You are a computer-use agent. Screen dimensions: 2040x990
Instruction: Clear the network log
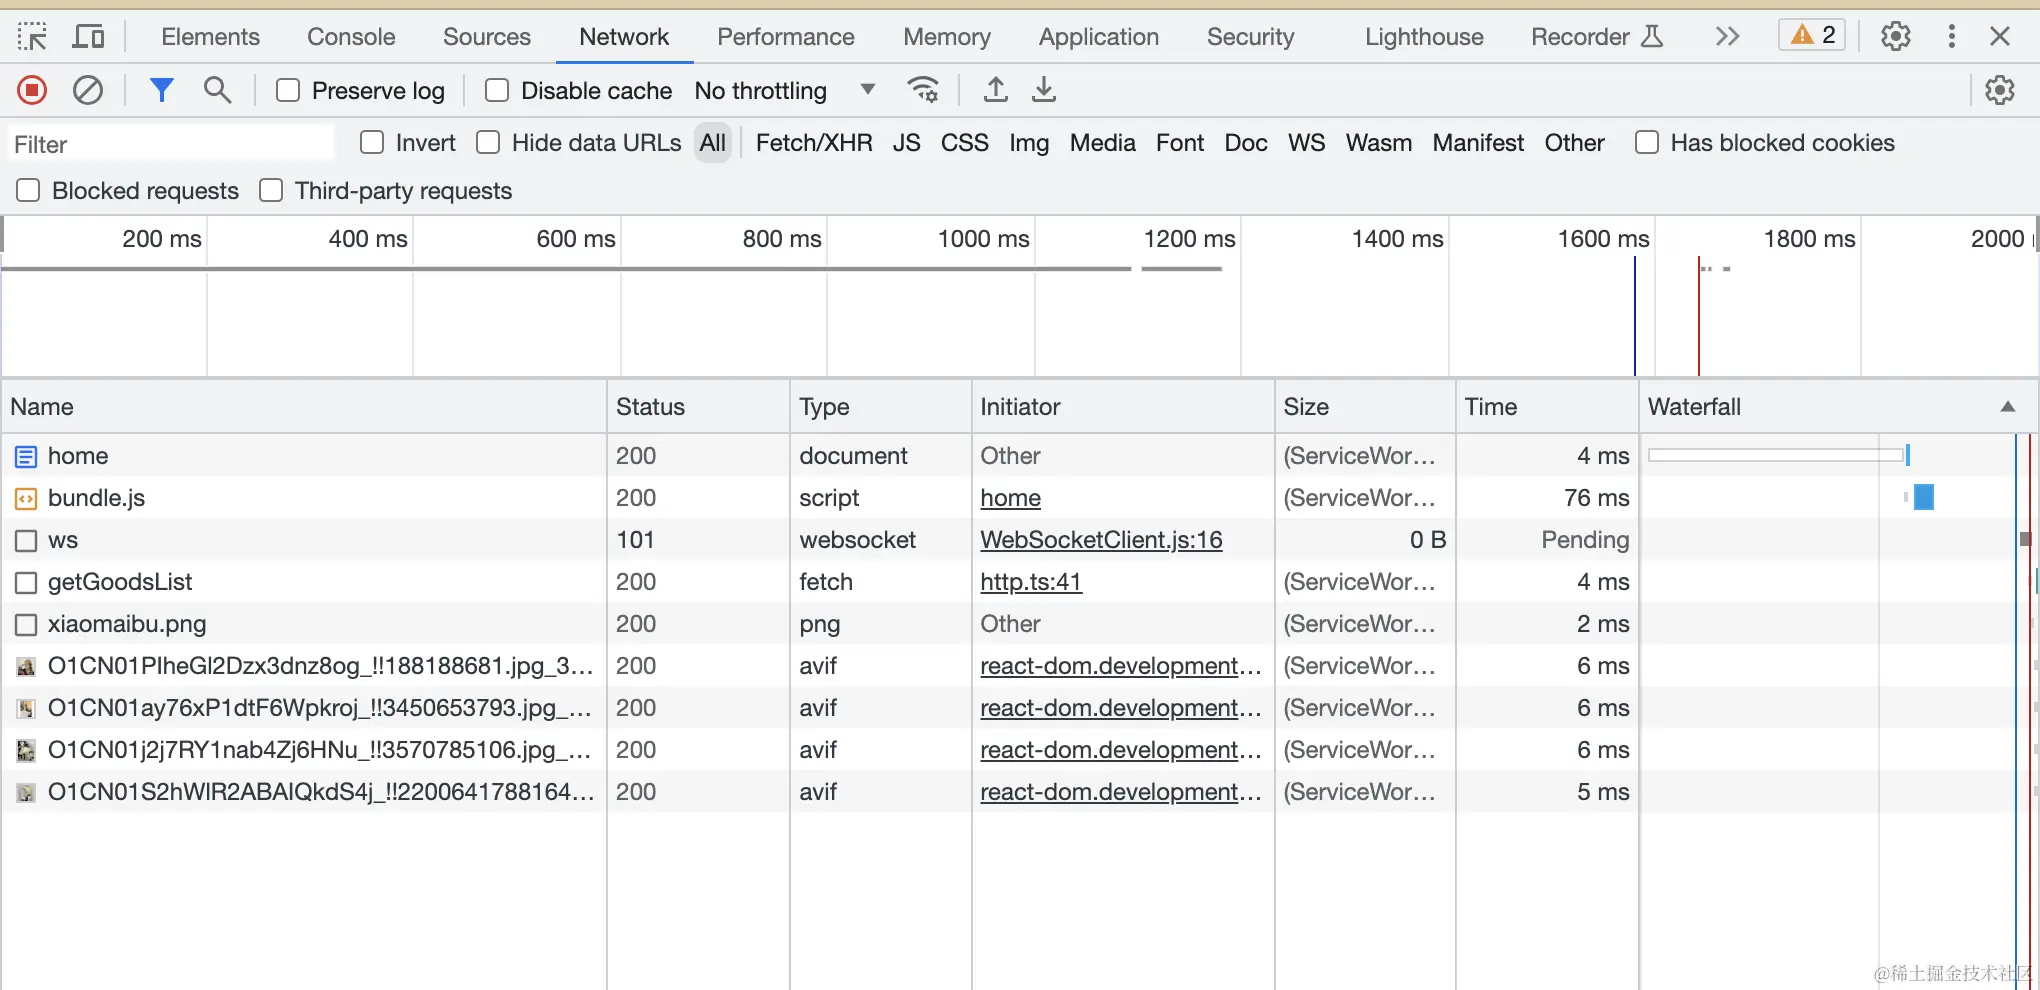[88, 91]
